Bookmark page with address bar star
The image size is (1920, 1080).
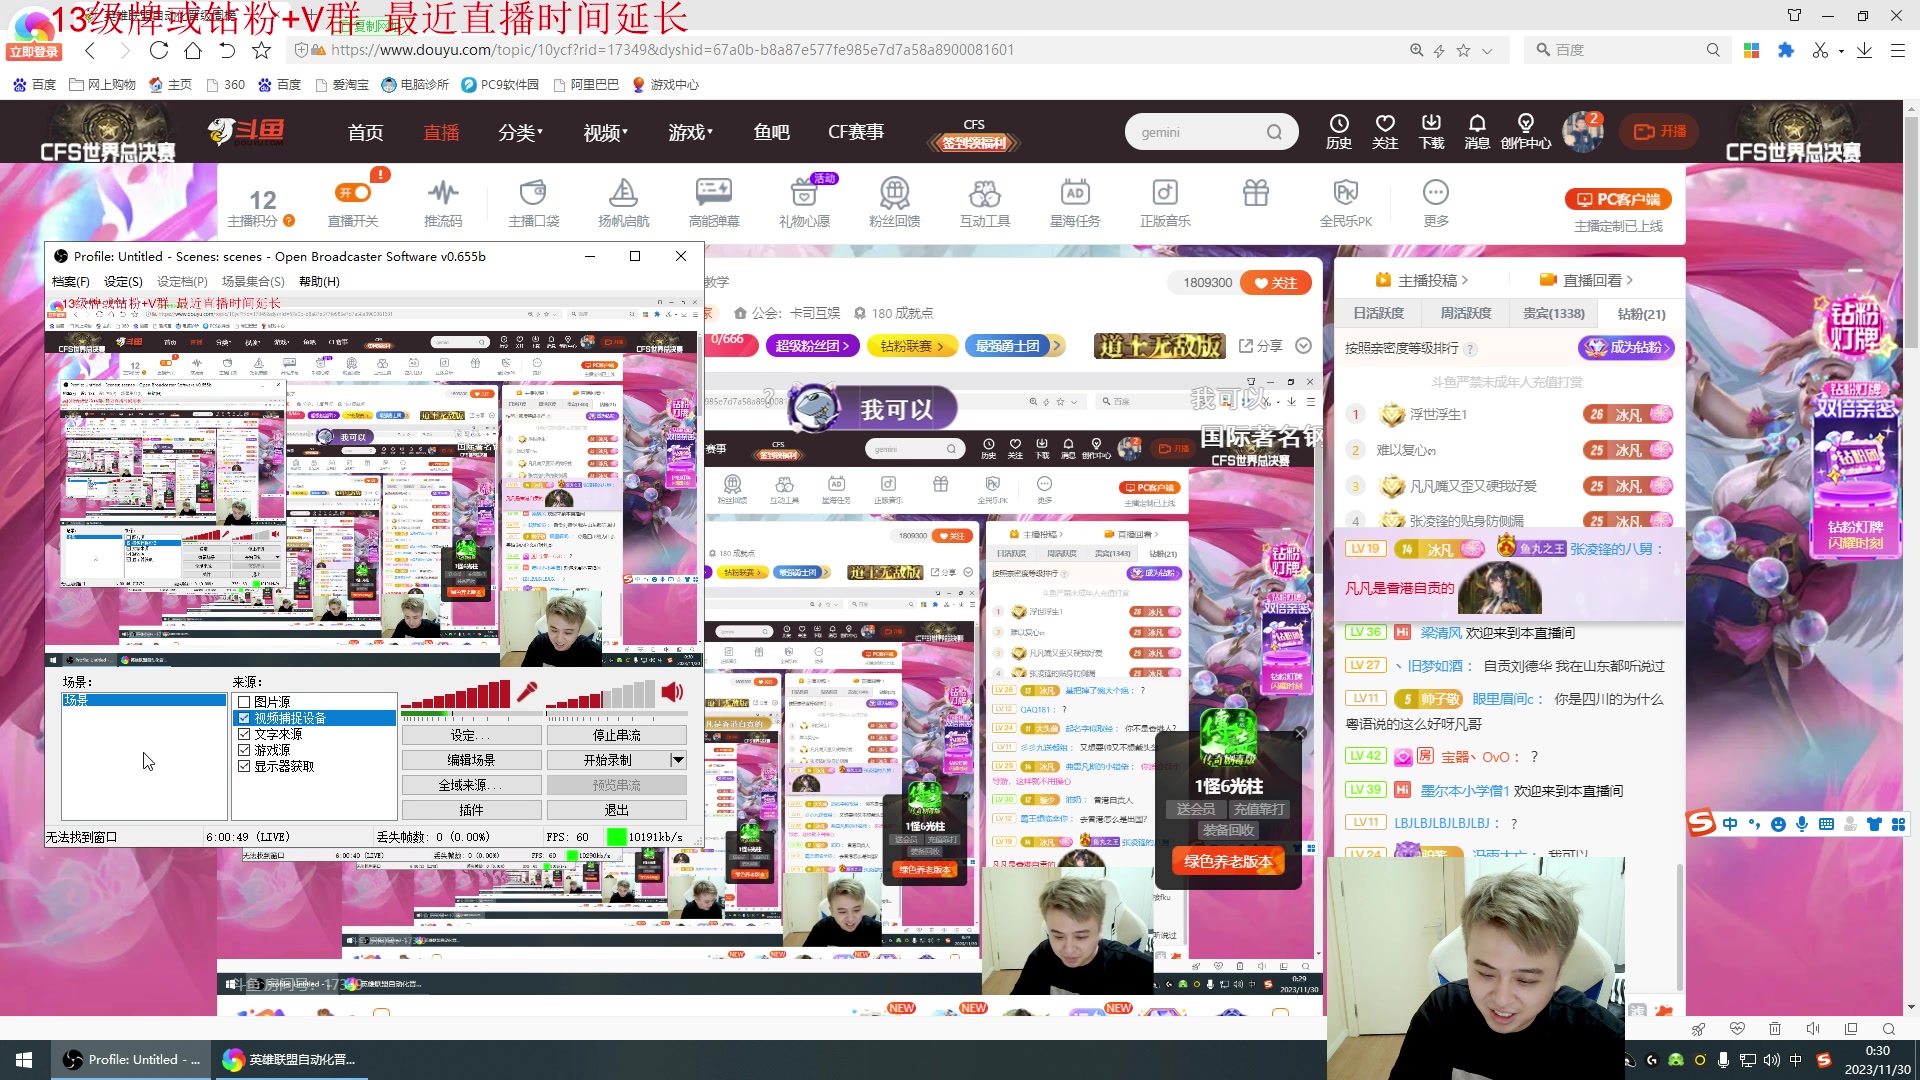[x=1463, y=50]
